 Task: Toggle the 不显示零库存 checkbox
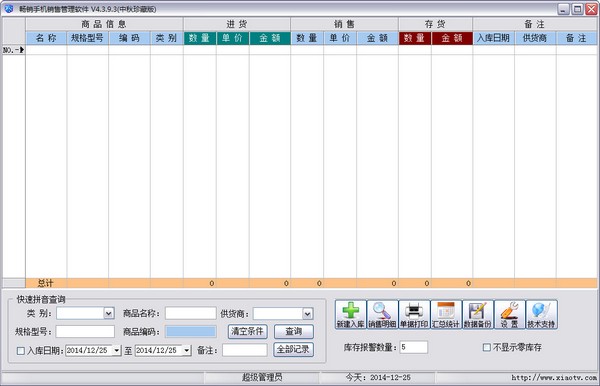pos(486,347)
